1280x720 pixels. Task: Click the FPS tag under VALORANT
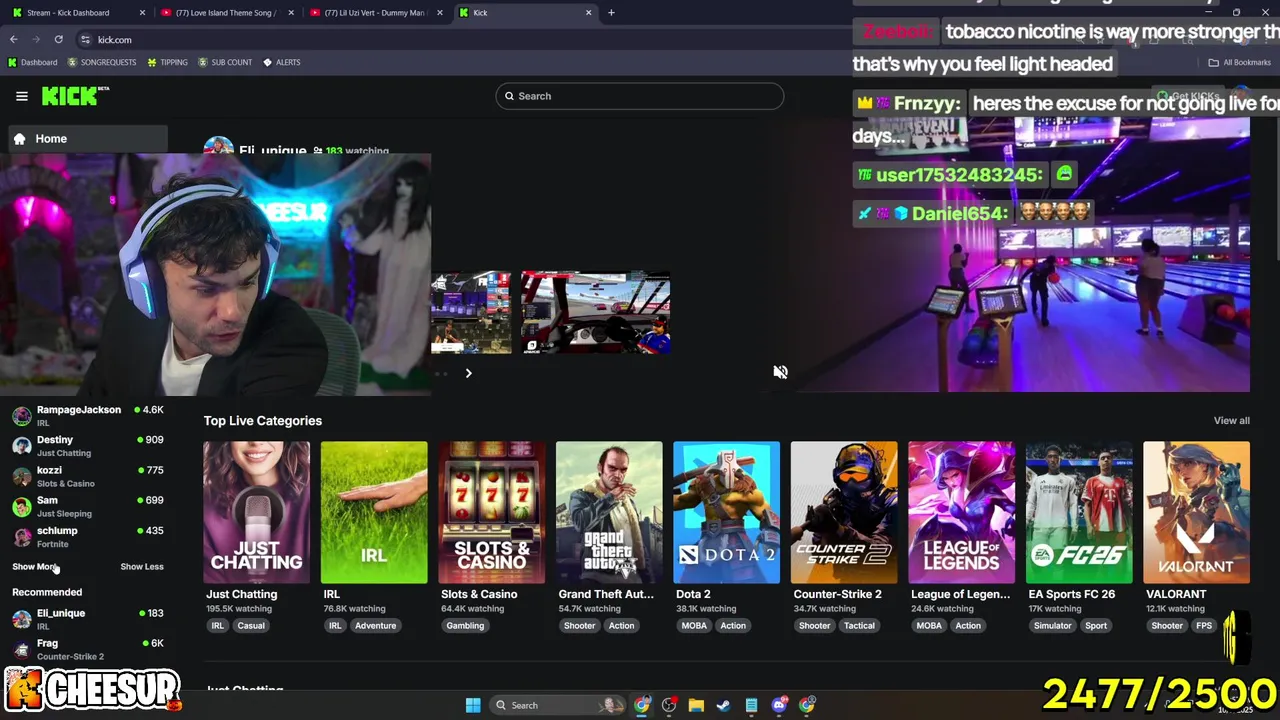tap(1204, 626)
